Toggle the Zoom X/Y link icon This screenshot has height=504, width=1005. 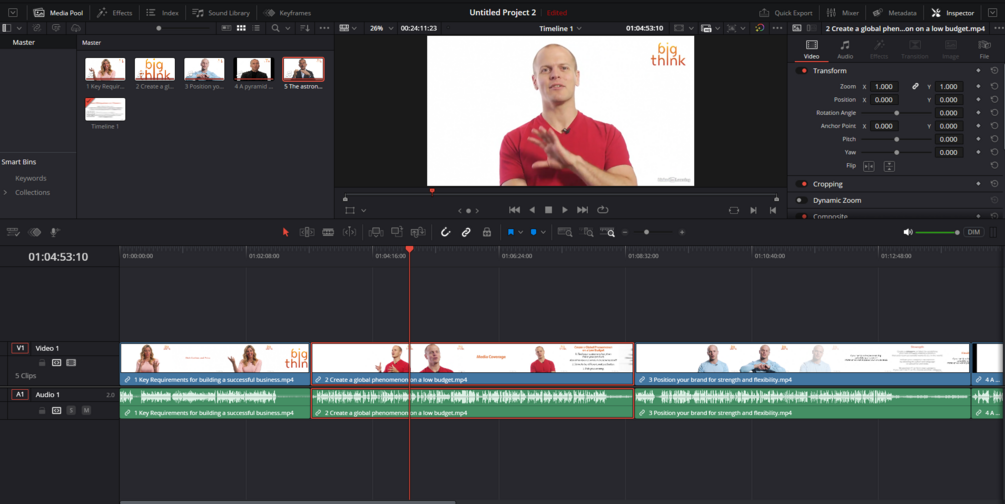point(915,87)
